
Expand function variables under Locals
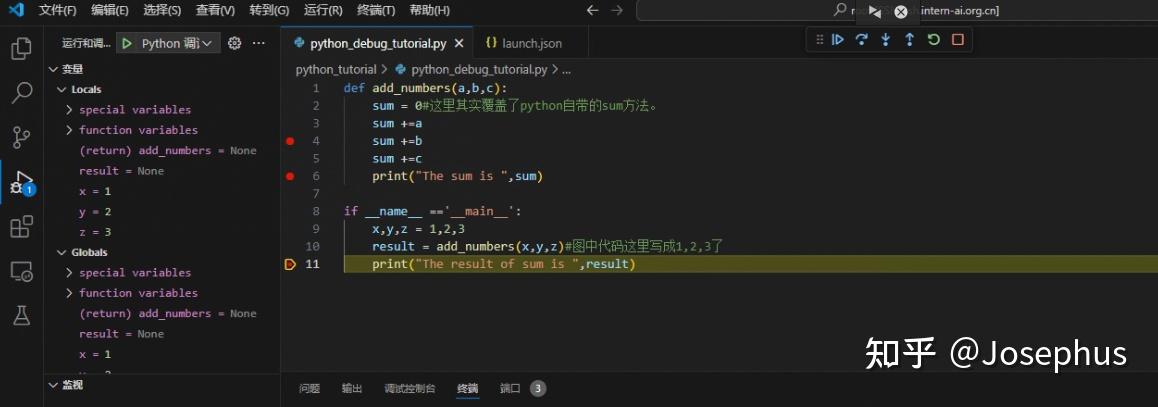tap(69, 130)
